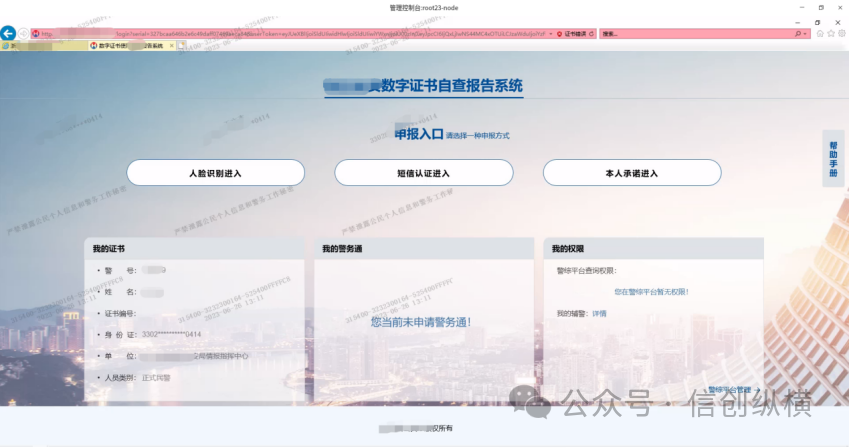This screenshot has width=849, height=448.
Task: Select the 数字证书 report system tab
Action: (130, 46)
